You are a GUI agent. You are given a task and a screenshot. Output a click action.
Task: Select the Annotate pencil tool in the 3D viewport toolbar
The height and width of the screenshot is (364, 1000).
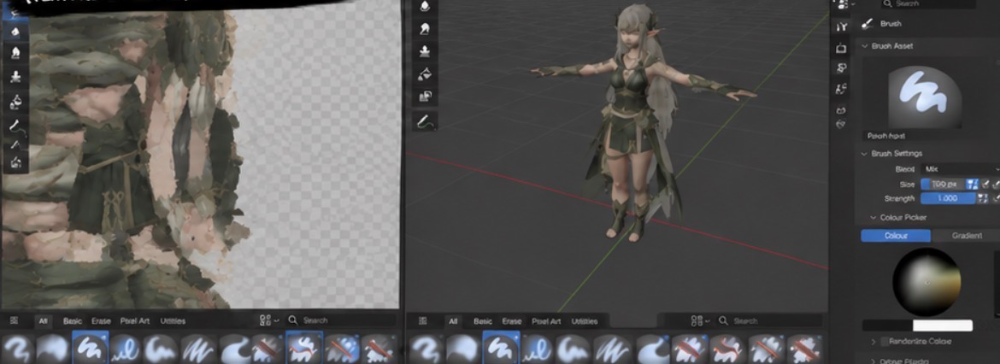click(425, 120)
